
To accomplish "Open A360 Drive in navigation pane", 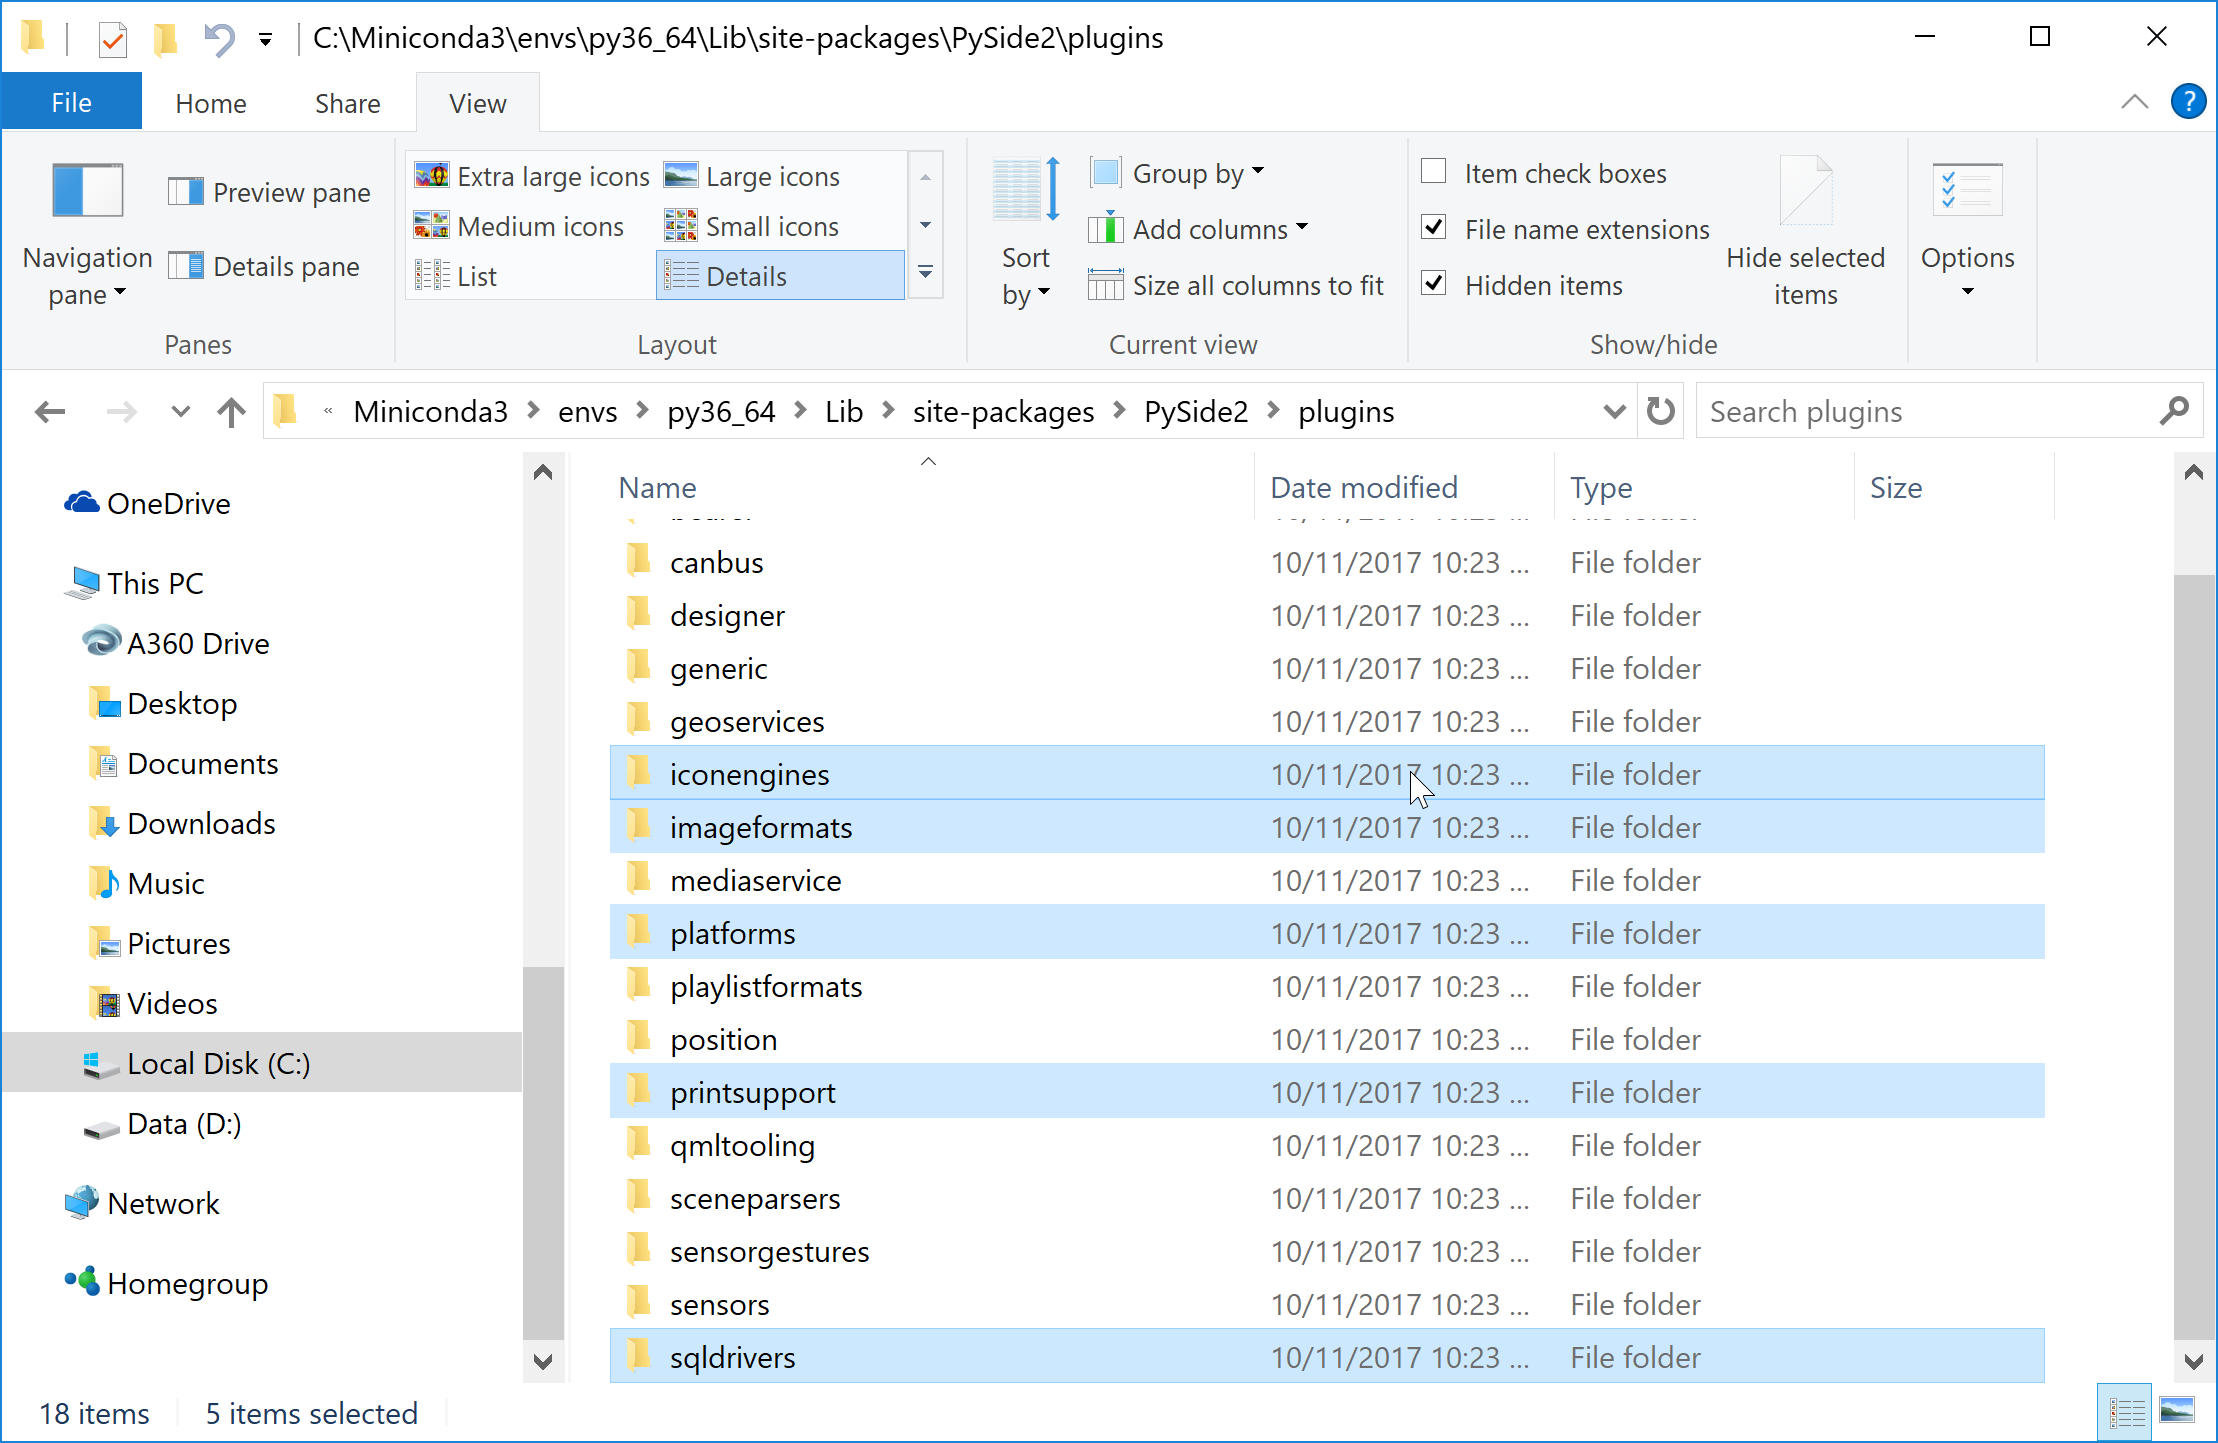I will click(175, 643).
